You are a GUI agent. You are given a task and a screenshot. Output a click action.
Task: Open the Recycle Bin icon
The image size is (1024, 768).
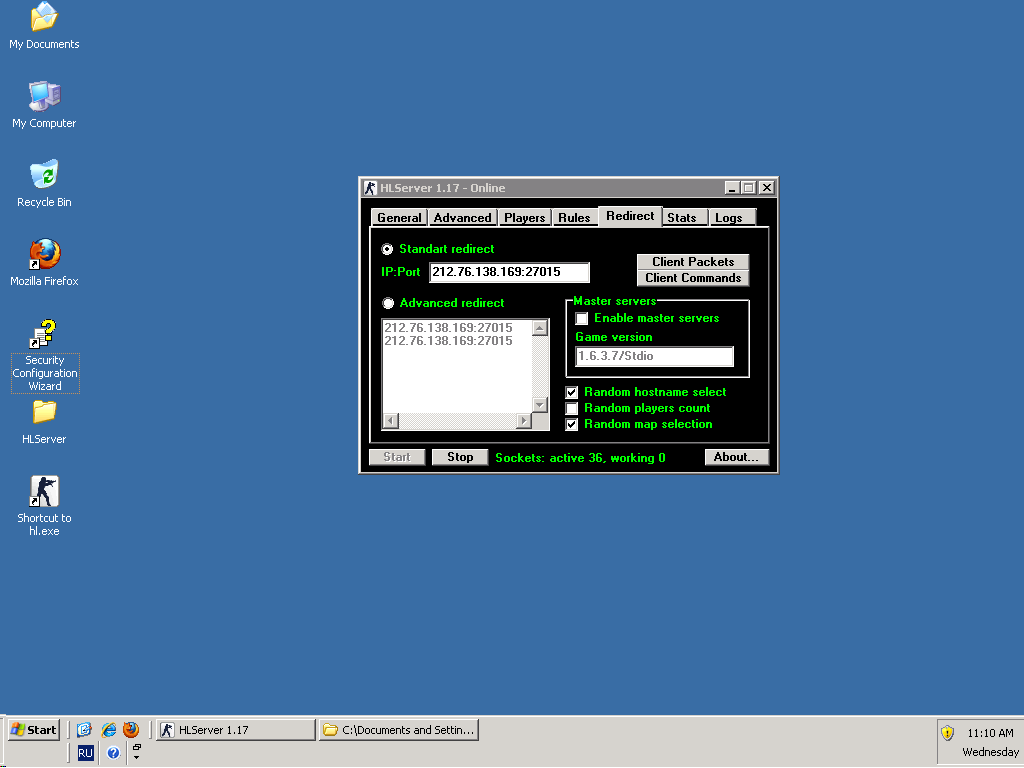44,176
